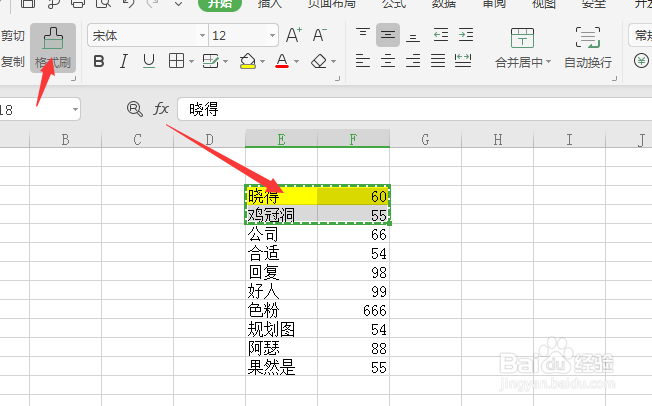Select column E header
The width and height of the screenshot is (652, 406).
(x=282, y=139)
